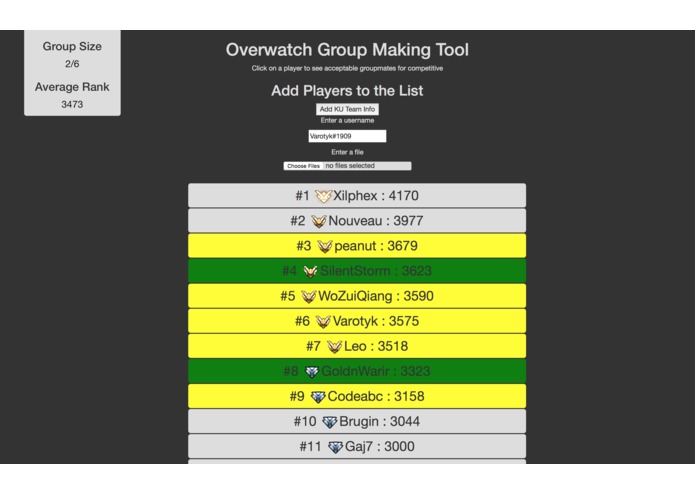The width and height of the screenshot is (695, 494).
Task: Click the acceptable groupmates instruction text
Action: click(347, 68)
